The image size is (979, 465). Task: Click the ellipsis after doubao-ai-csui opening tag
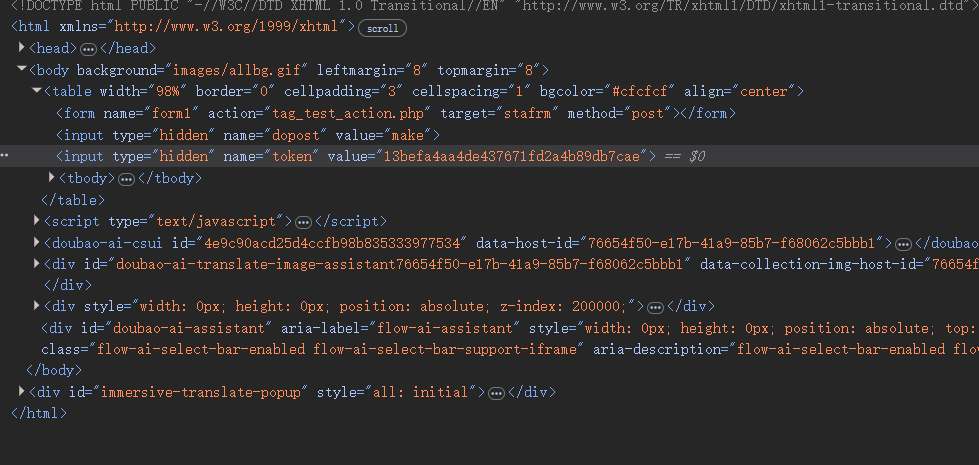click(902, 244)
